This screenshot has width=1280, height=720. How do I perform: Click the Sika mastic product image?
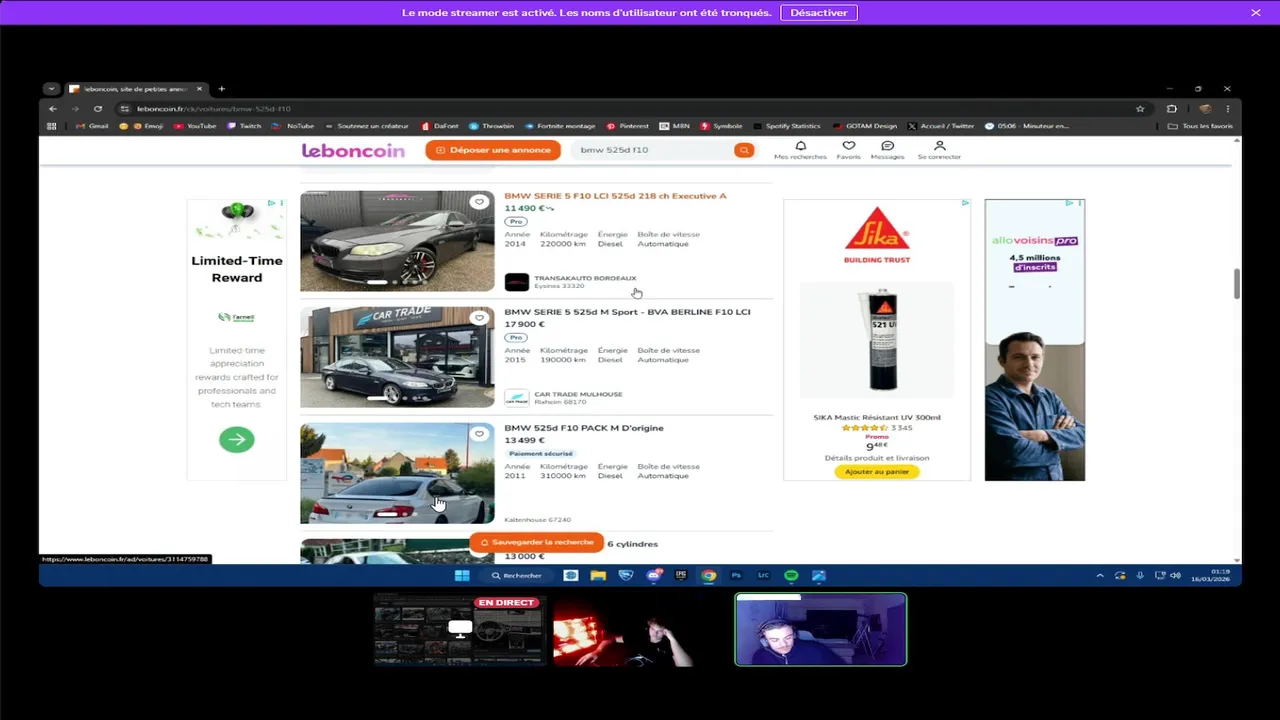pos(876,342)
